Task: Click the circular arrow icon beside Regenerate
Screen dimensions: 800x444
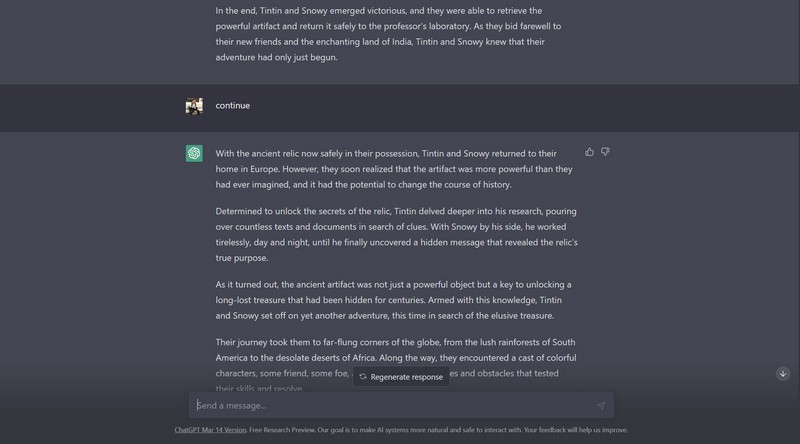Action: pos(363,377)
